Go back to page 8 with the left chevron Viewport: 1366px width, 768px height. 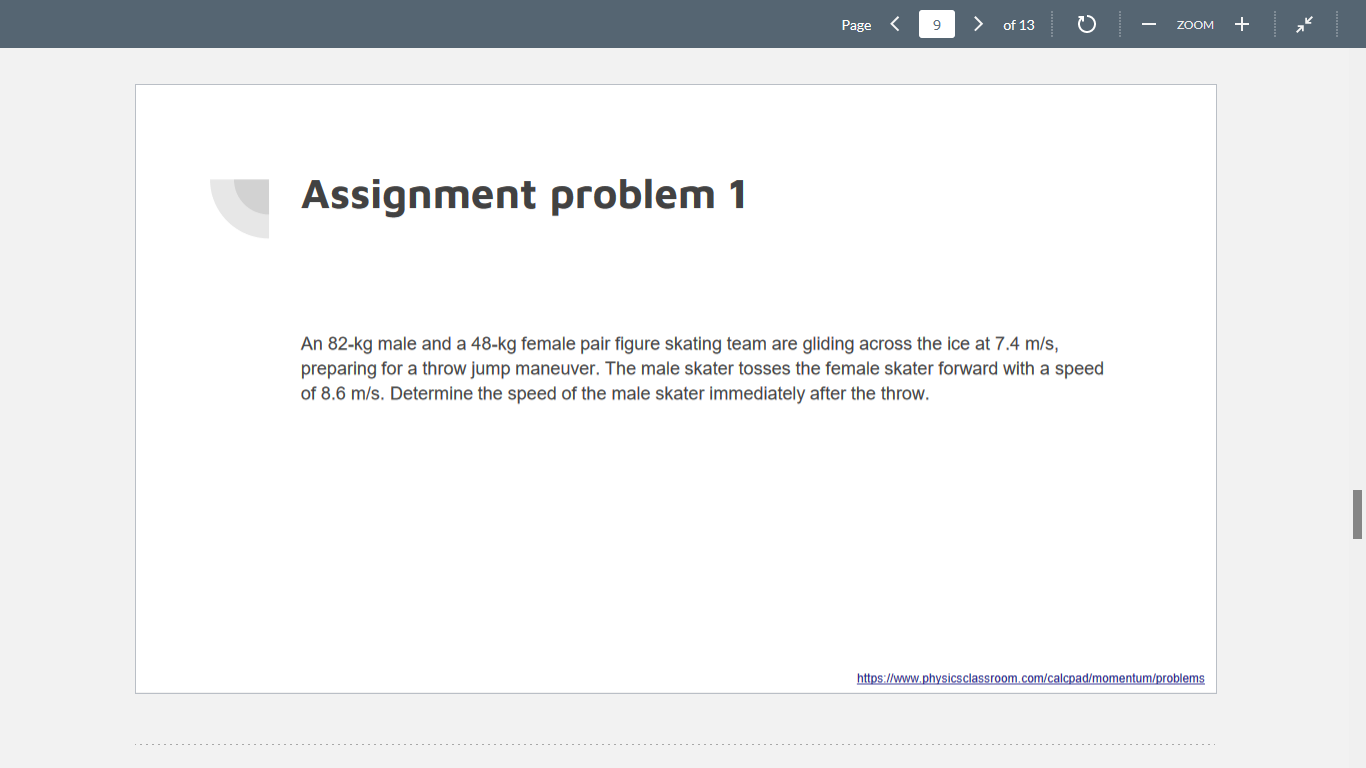(x=895, y=24)
